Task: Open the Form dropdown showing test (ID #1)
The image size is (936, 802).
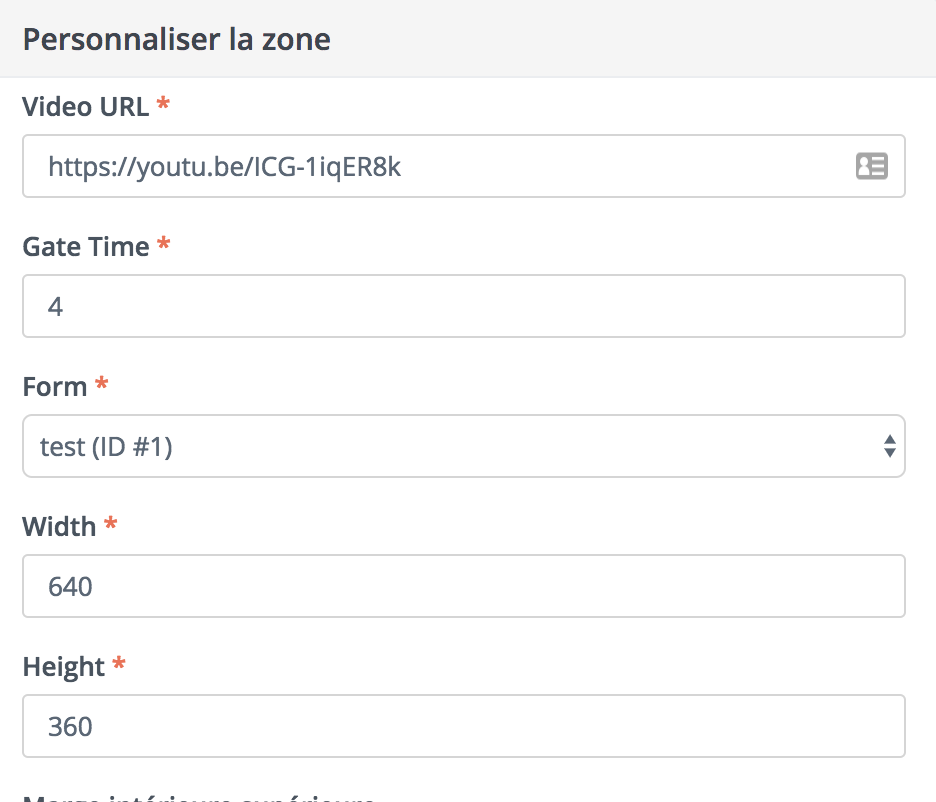Action: pyautogui.click(x=464, y=446)
